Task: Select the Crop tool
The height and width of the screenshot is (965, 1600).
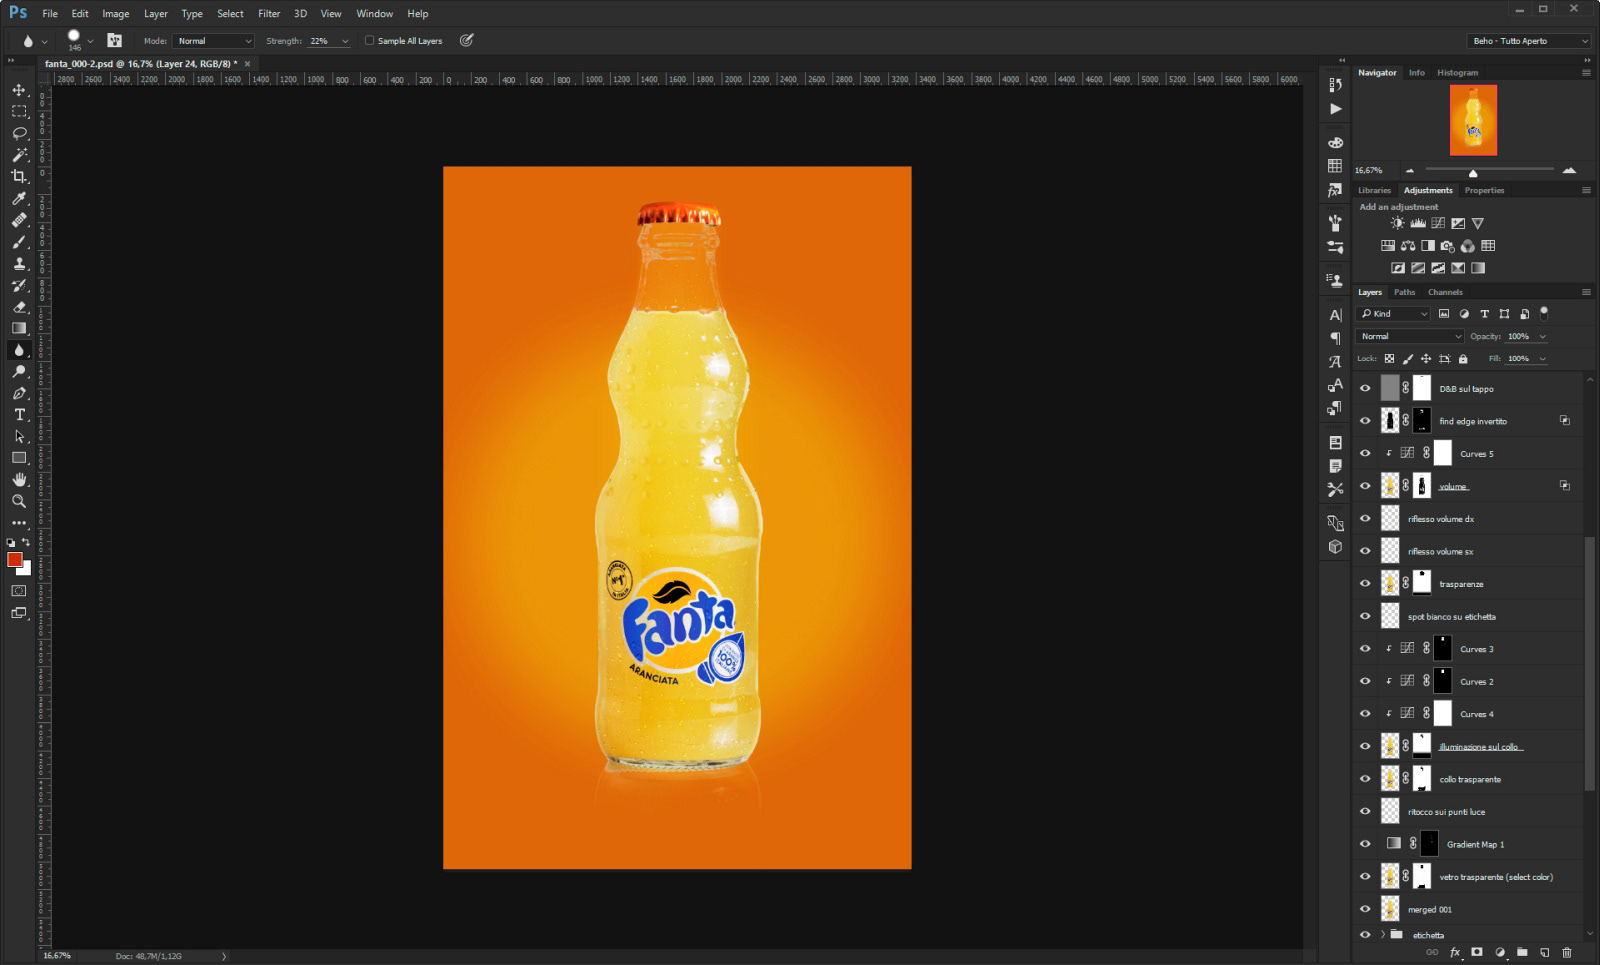Action: pyautogui.click(x=19, y=176)
